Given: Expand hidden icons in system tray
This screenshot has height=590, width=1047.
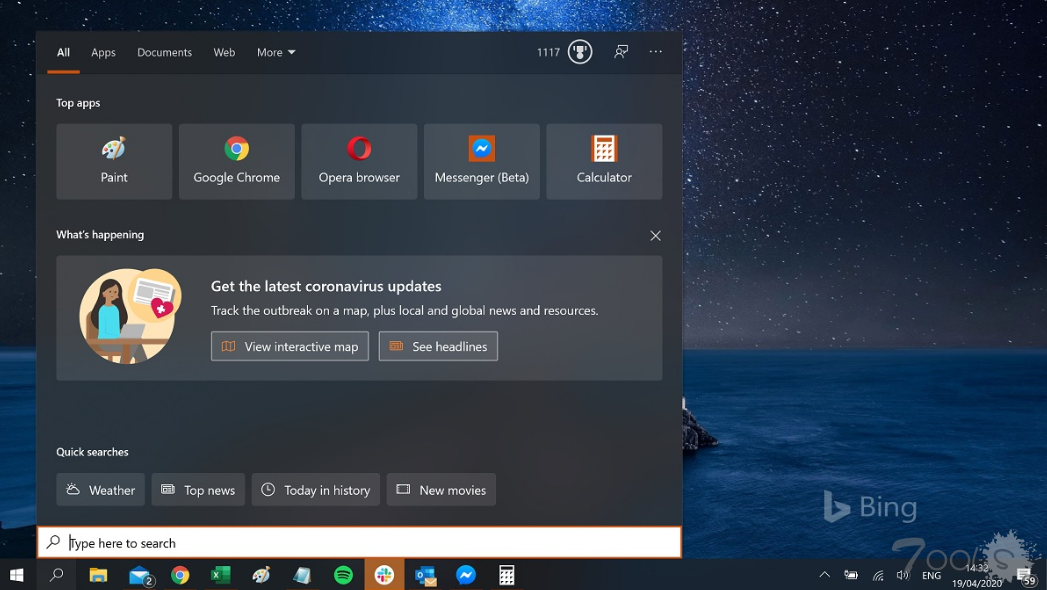Looking at the screenshot, I should pyautogui.click(x=824, y=575).
